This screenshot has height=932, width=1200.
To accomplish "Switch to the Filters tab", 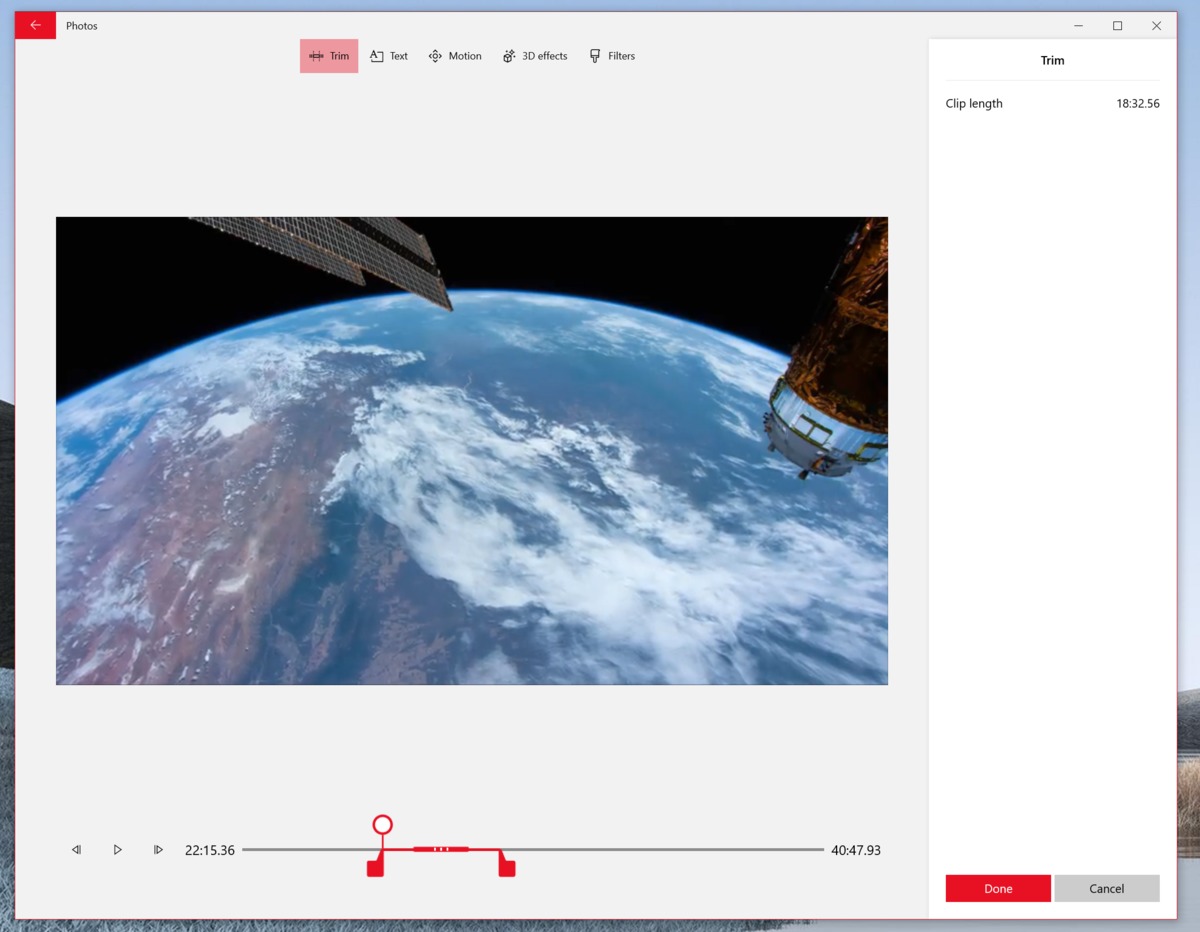I will pos(612,56).
